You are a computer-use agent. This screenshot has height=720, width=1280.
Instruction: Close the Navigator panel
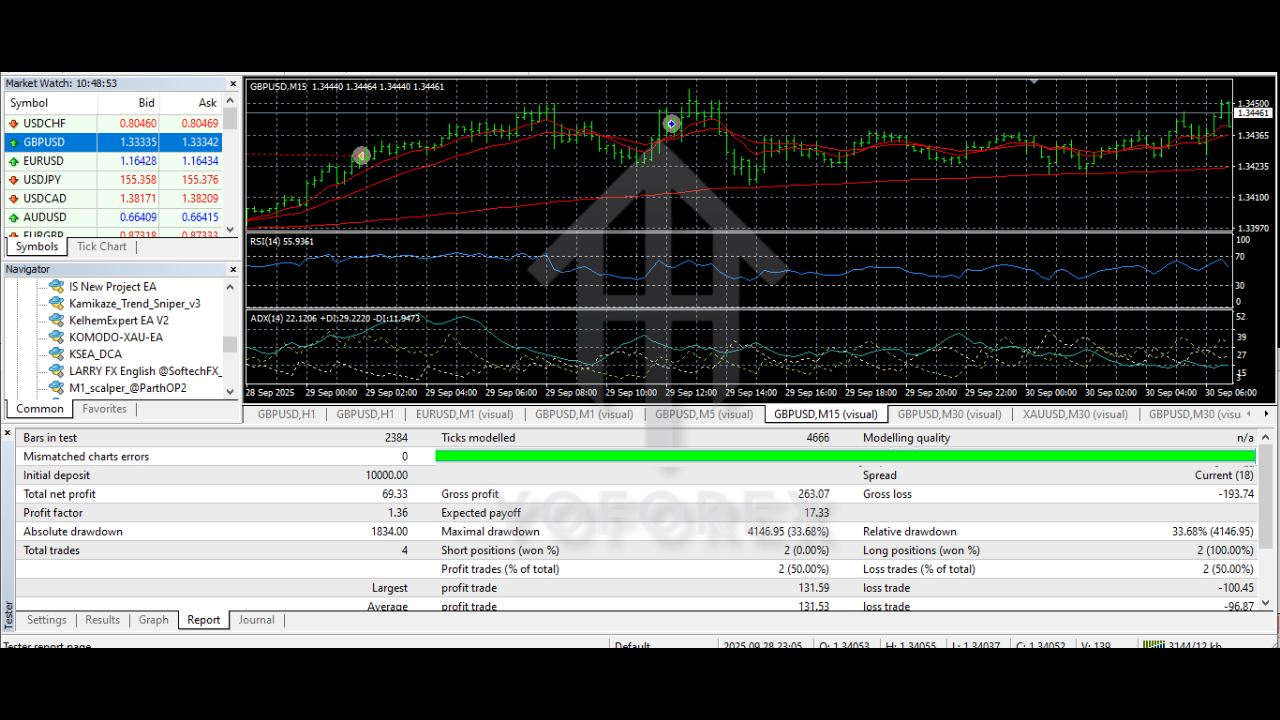point(234,269)
